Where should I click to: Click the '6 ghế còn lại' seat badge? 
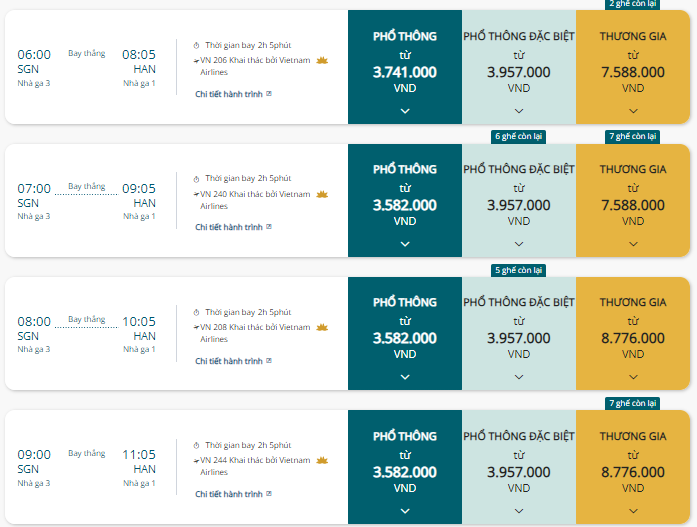pyautogui.click(x=518, y=136)
